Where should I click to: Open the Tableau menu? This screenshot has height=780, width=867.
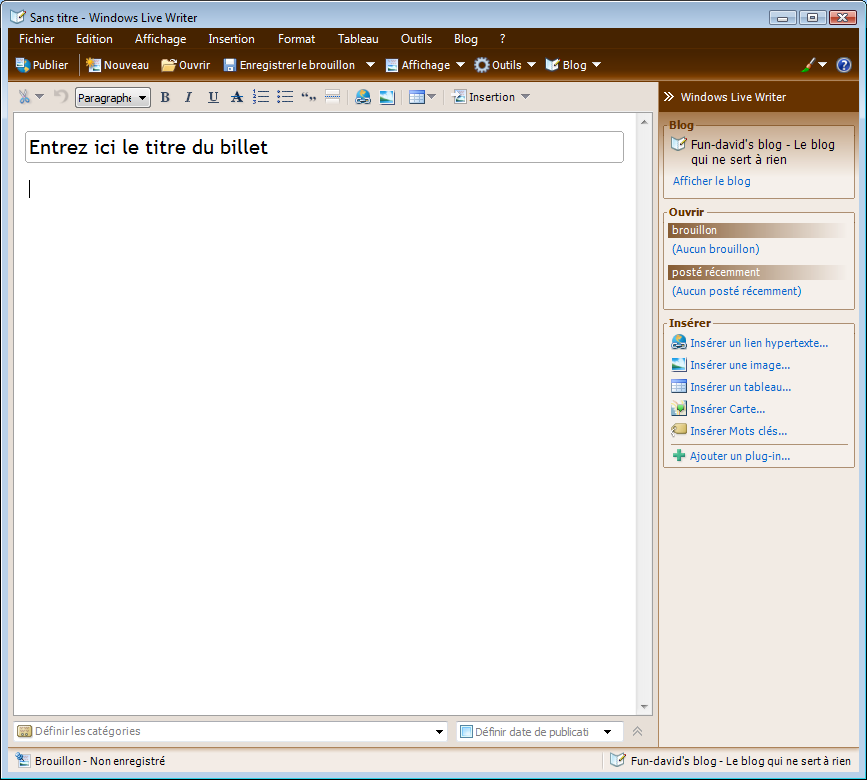click(x=358, y=39)
